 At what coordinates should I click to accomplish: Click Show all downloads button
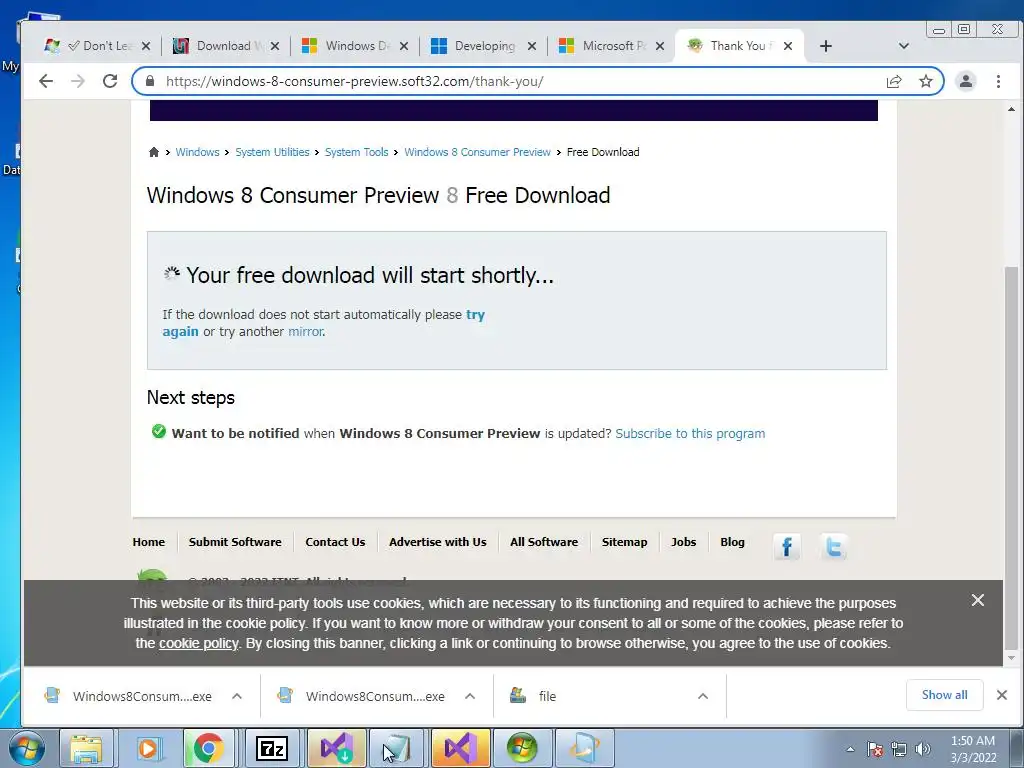[x=944, y=695]
